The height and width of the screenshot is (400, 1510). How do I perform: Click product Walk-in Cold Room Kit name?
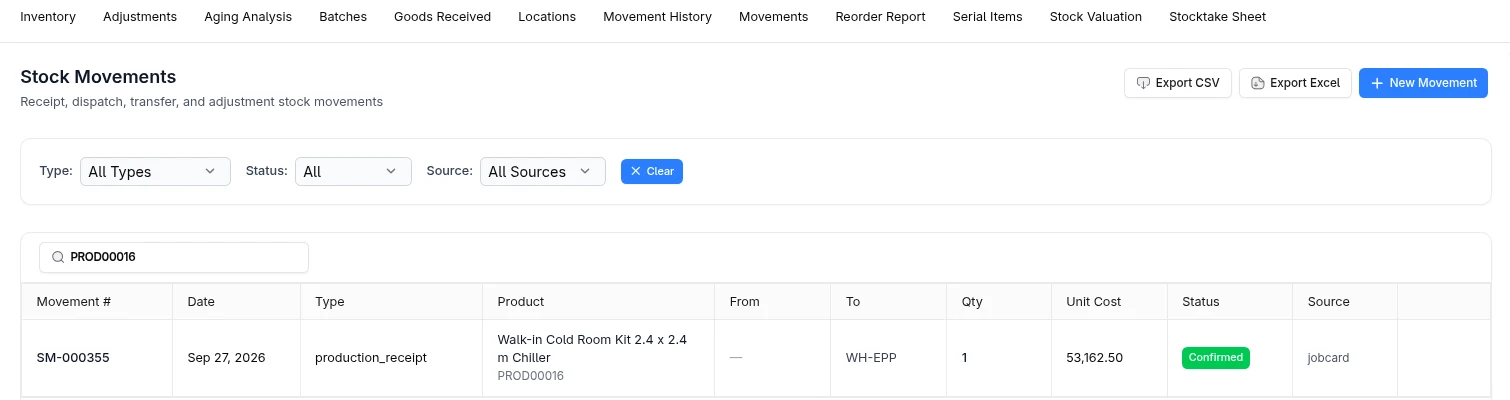click(592, 348)
